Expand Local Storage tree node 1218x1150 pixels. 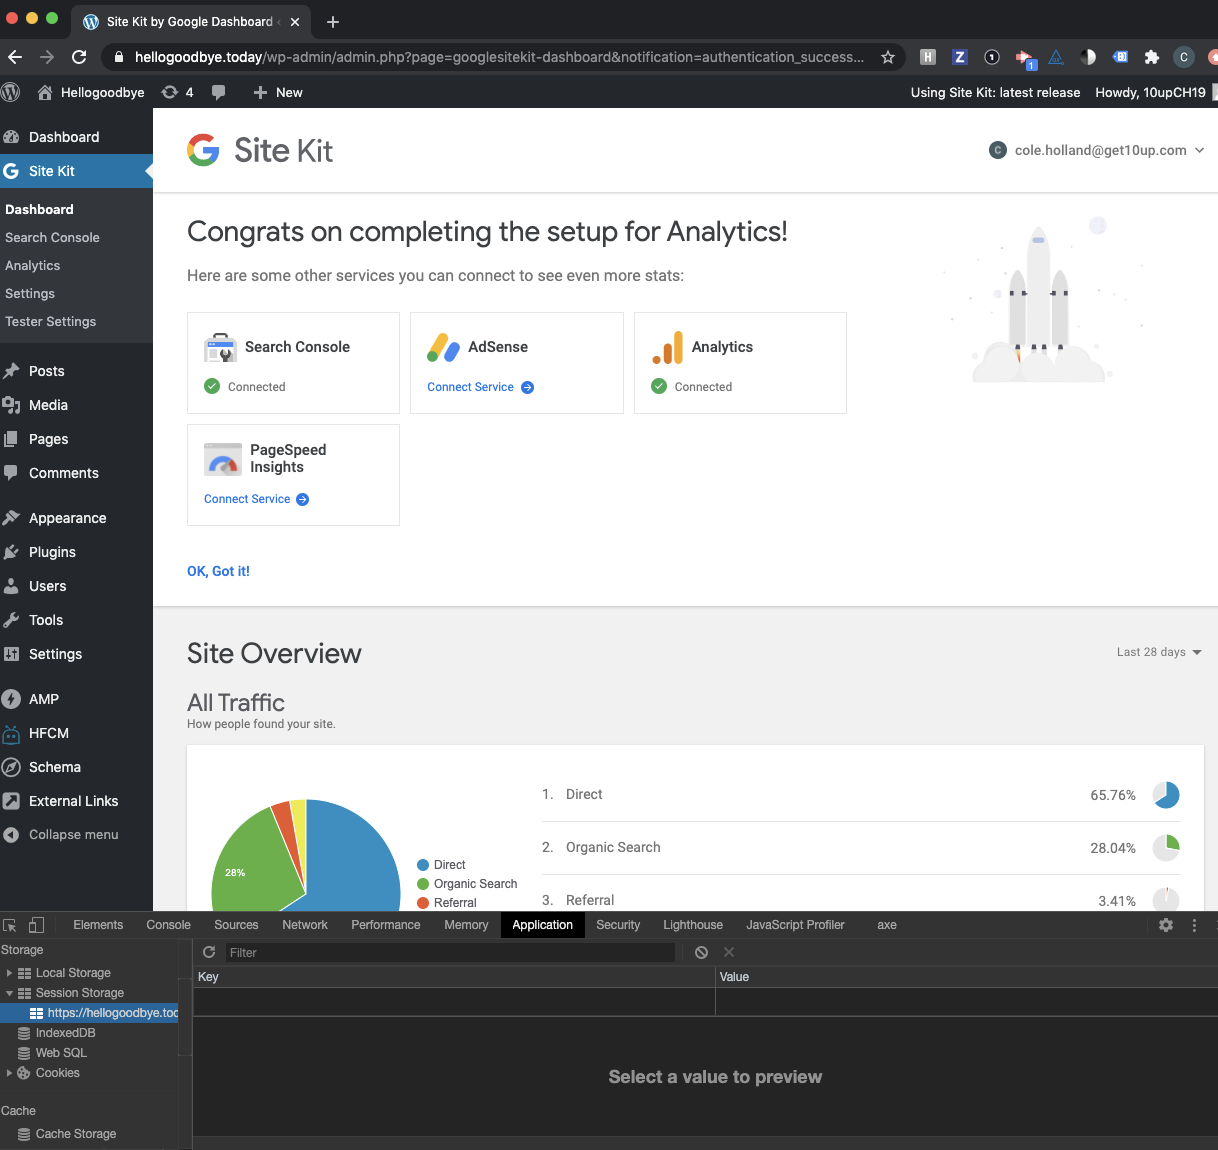tap(9, 973)
